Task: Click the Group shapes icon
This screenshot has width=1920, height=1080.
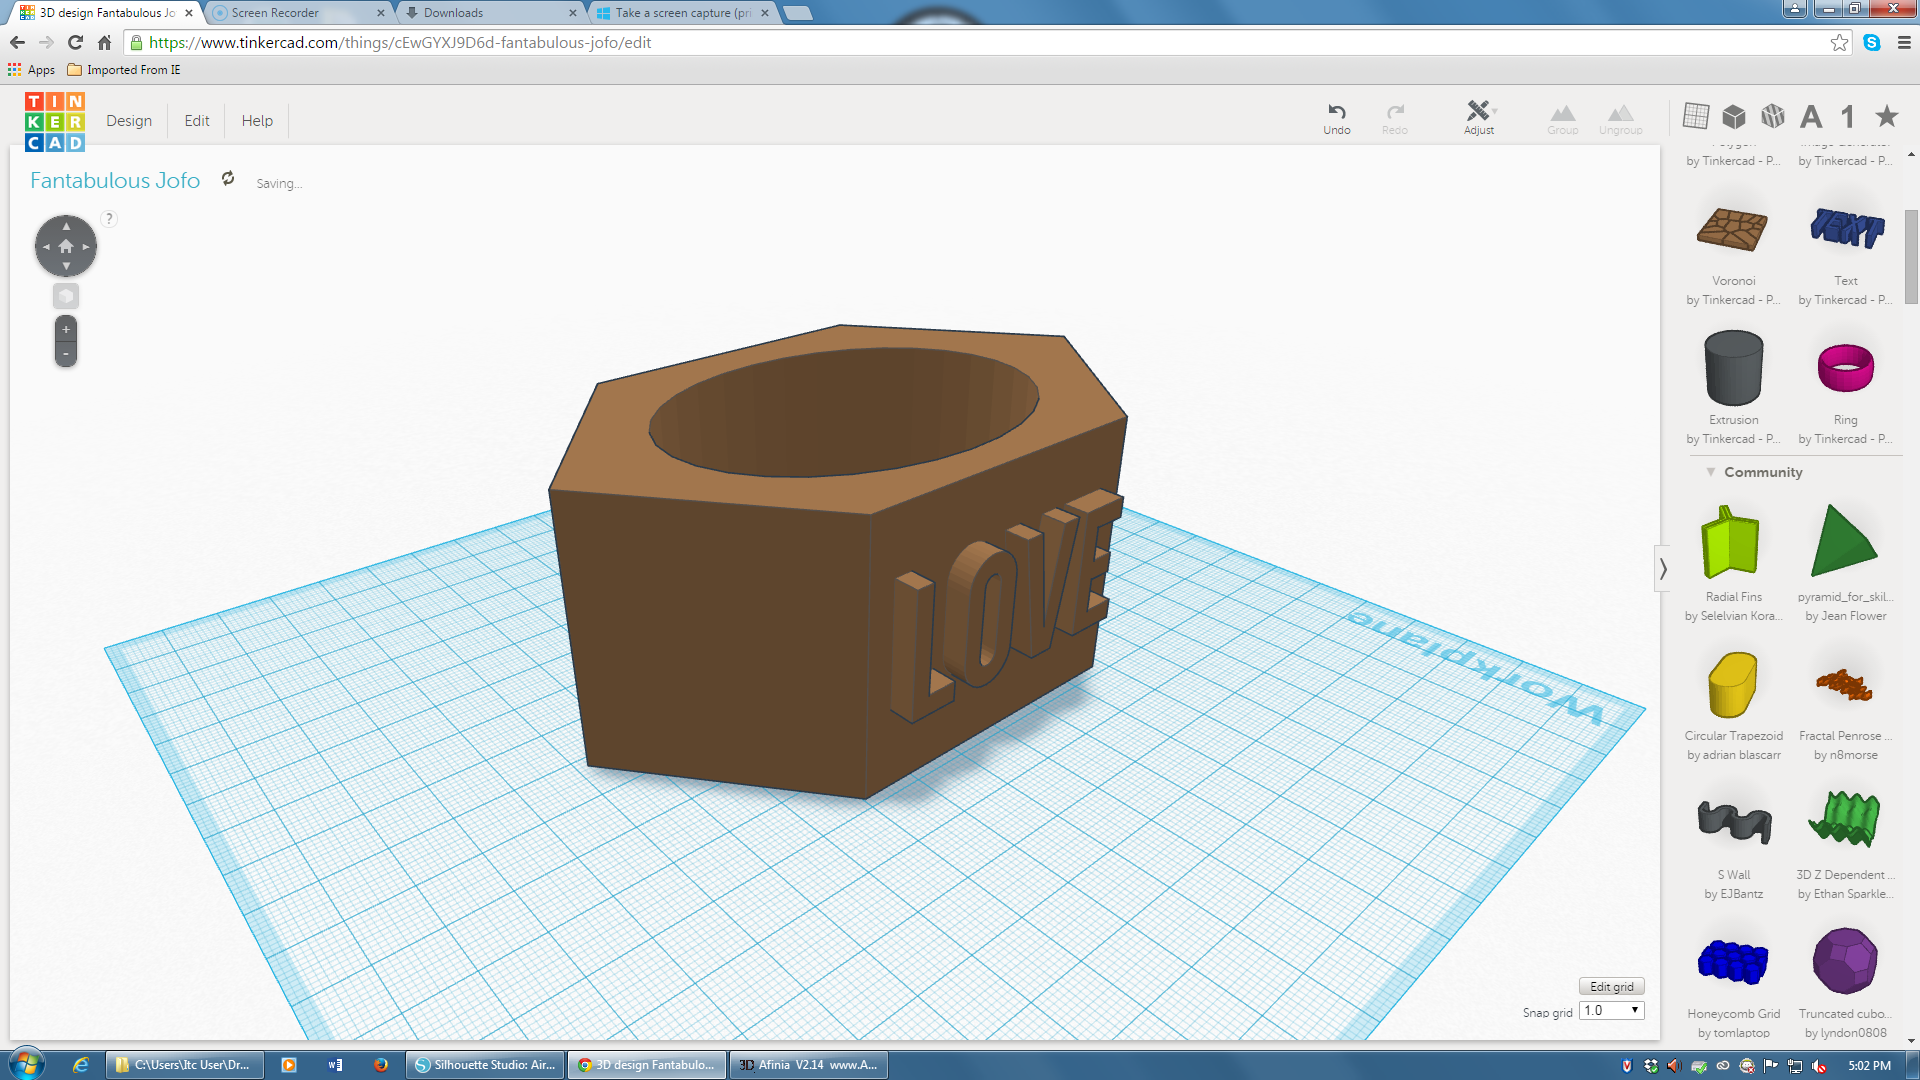Action: 1563,118
